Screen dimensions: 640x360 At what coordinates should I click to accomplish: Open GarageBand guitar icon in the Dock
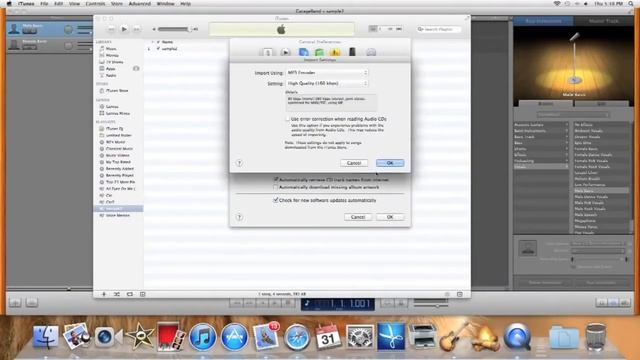pyautogui.click(x=453, y=337)
